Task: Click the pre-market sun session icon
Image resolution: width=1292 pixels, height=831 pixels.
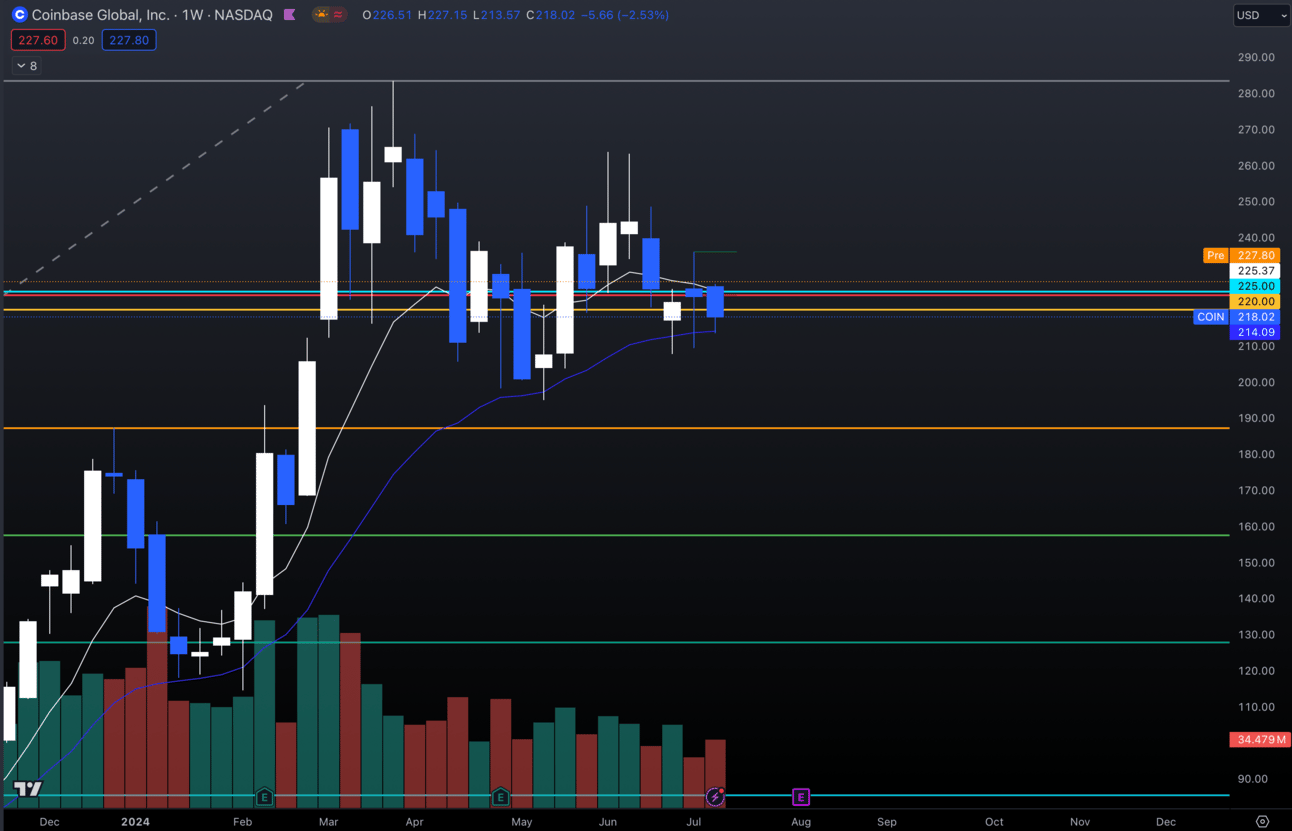Action: 321,15
